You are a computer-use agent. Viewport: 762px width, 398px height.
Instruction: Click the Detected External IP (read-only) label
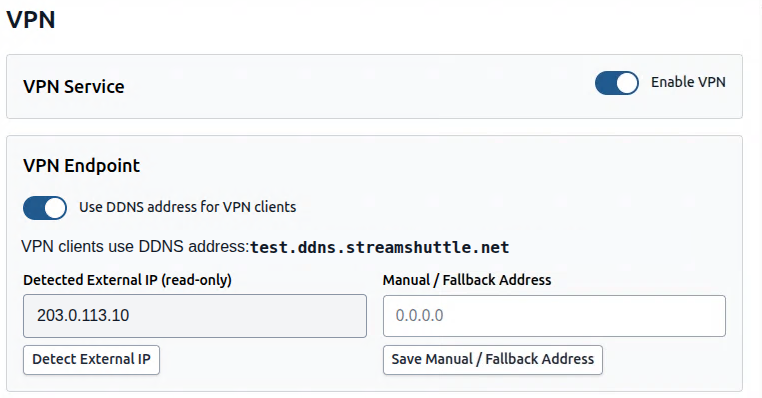[x=127, y=280]
